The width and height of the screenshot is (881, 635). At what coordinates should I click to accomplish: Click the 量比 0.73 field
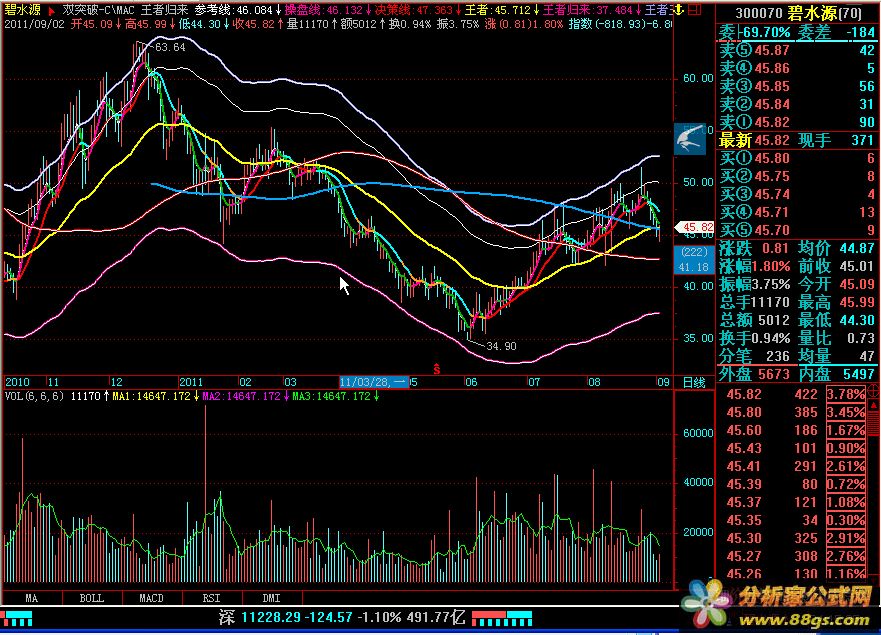[836, 338]
